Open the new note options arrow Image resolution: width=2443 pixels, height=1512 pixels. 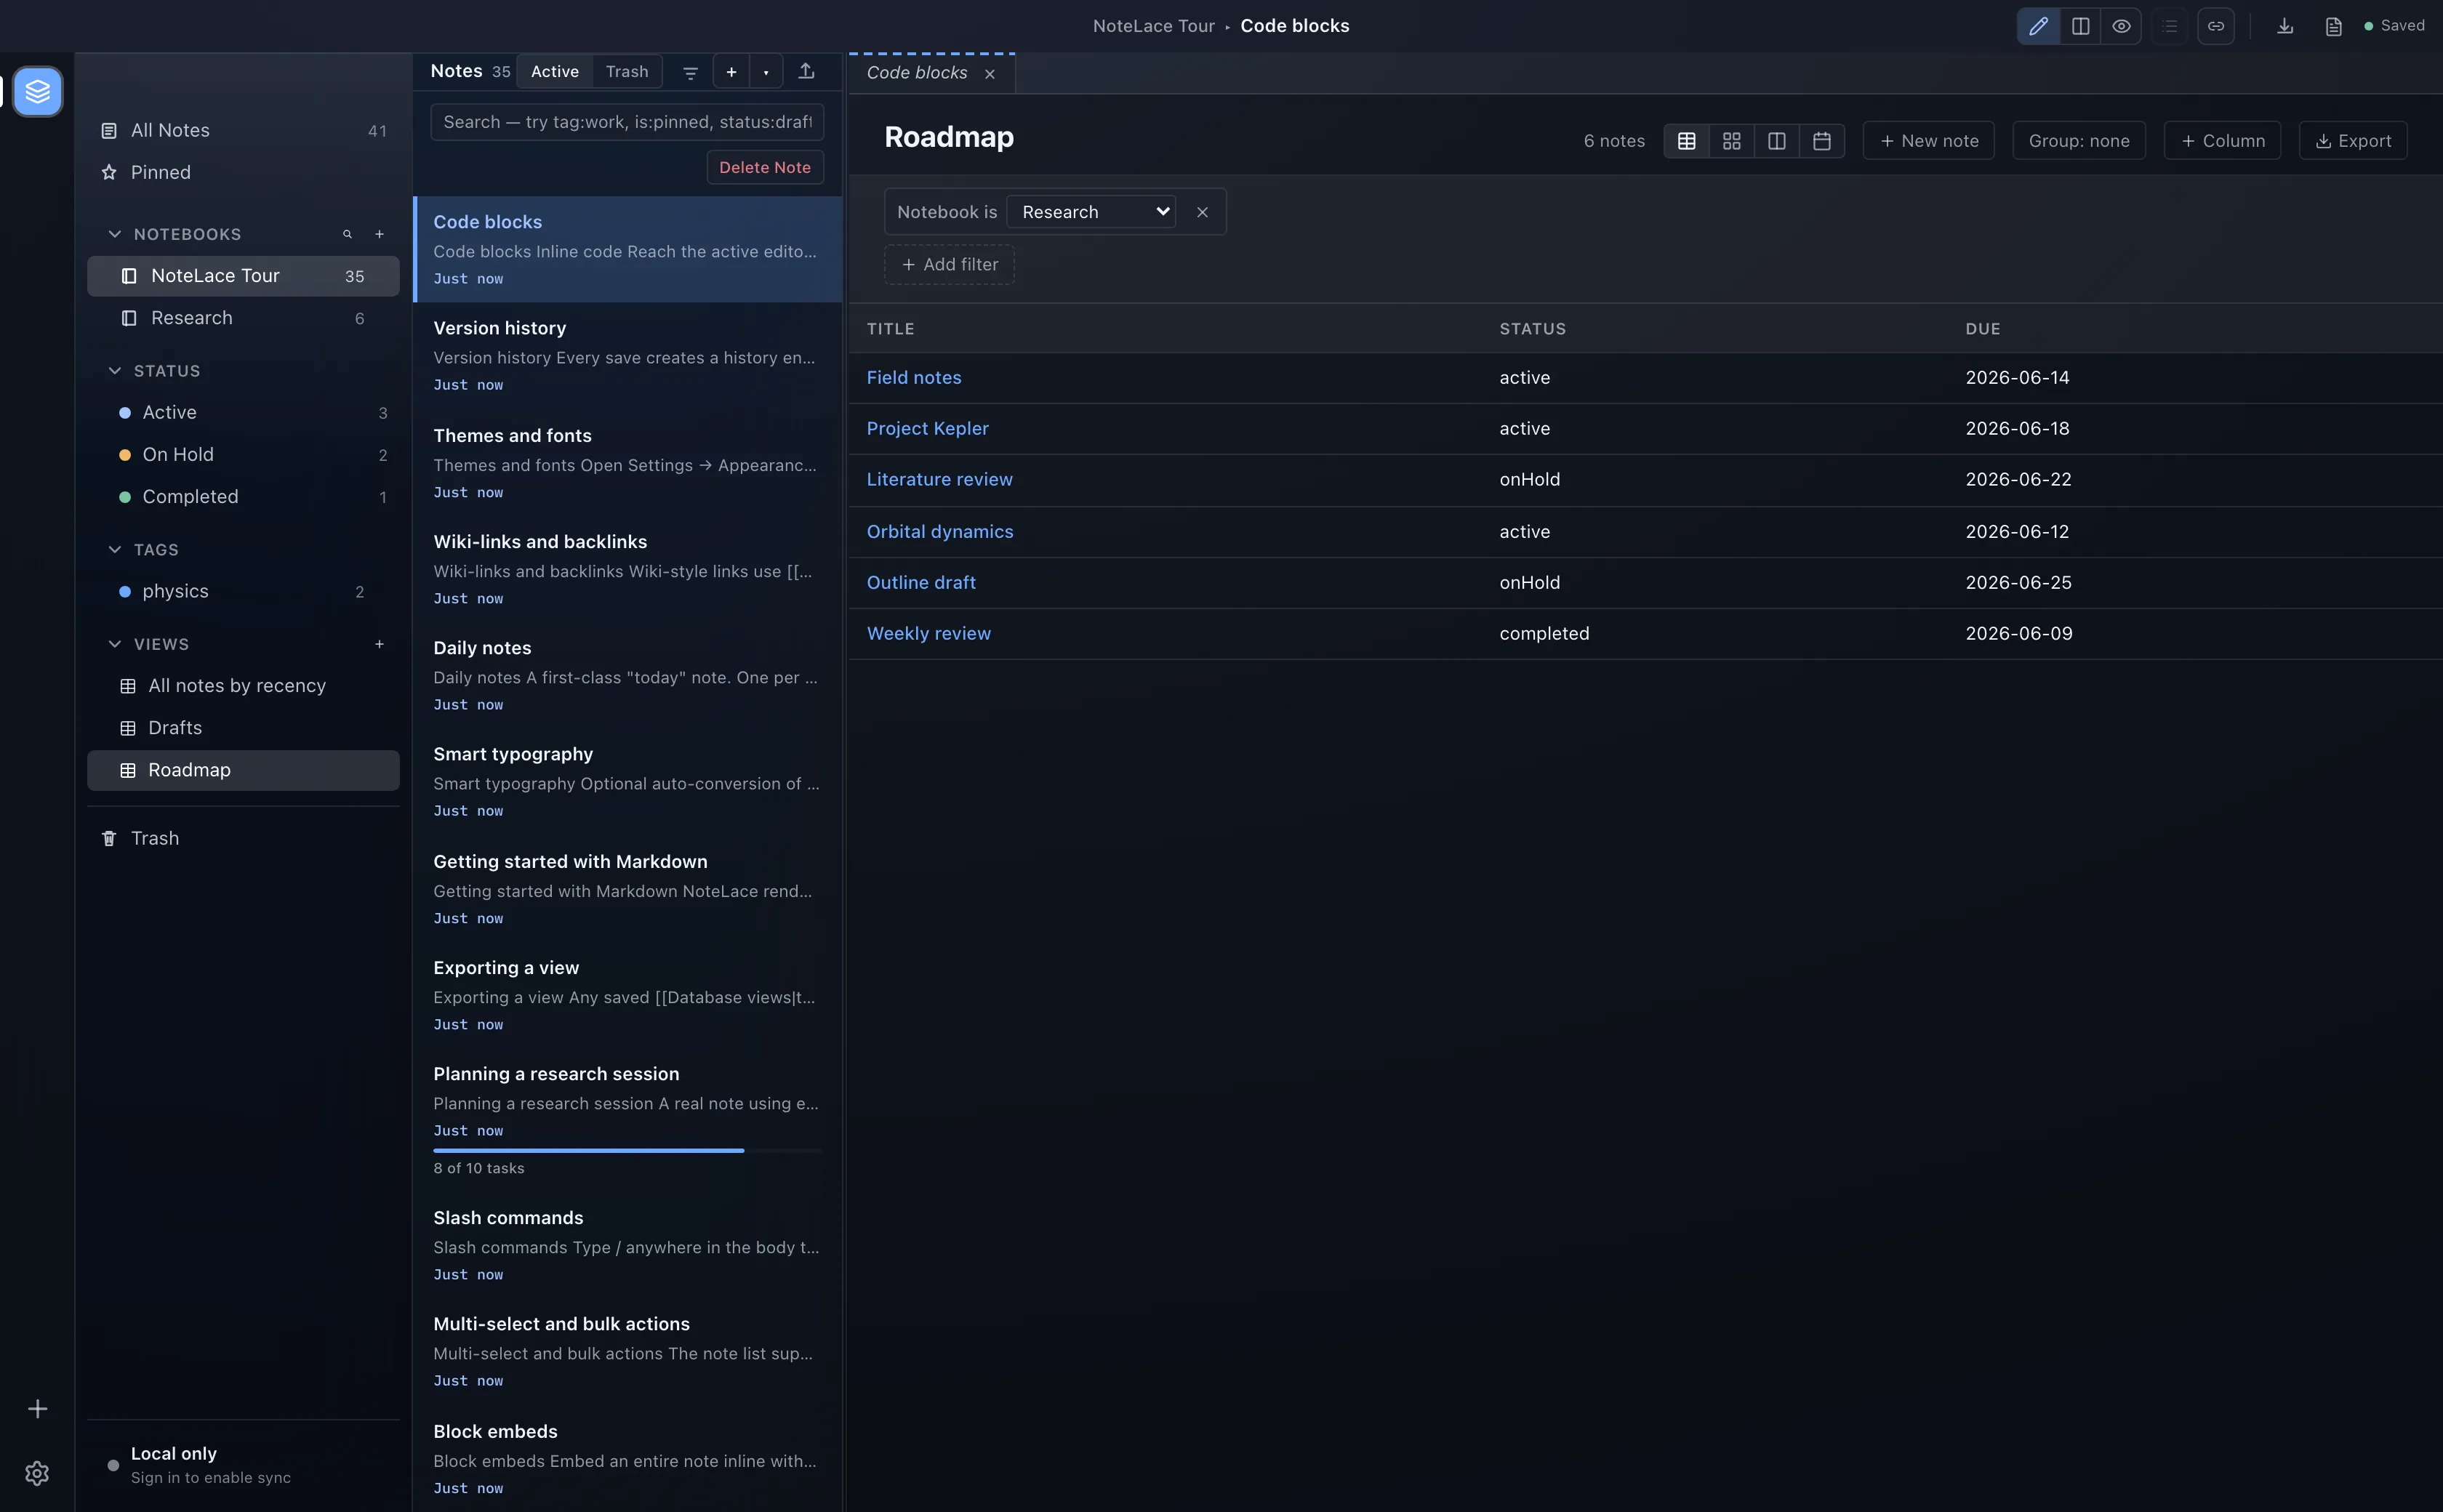click(766, 72)
